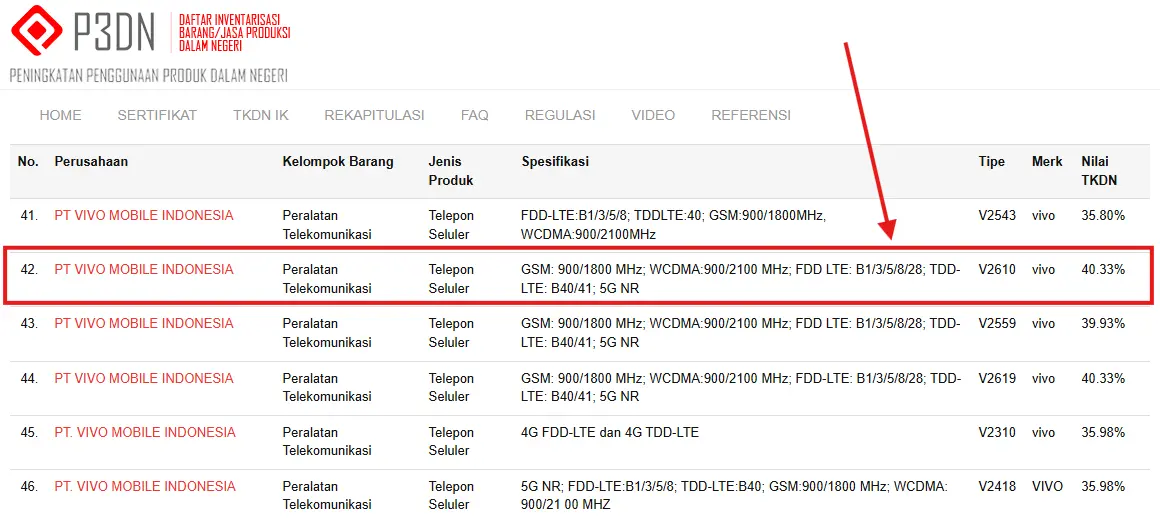Select the V2559 type cell
This screenshot has height=522, width=1160.
pyautogui.click(x=997, y=324)
